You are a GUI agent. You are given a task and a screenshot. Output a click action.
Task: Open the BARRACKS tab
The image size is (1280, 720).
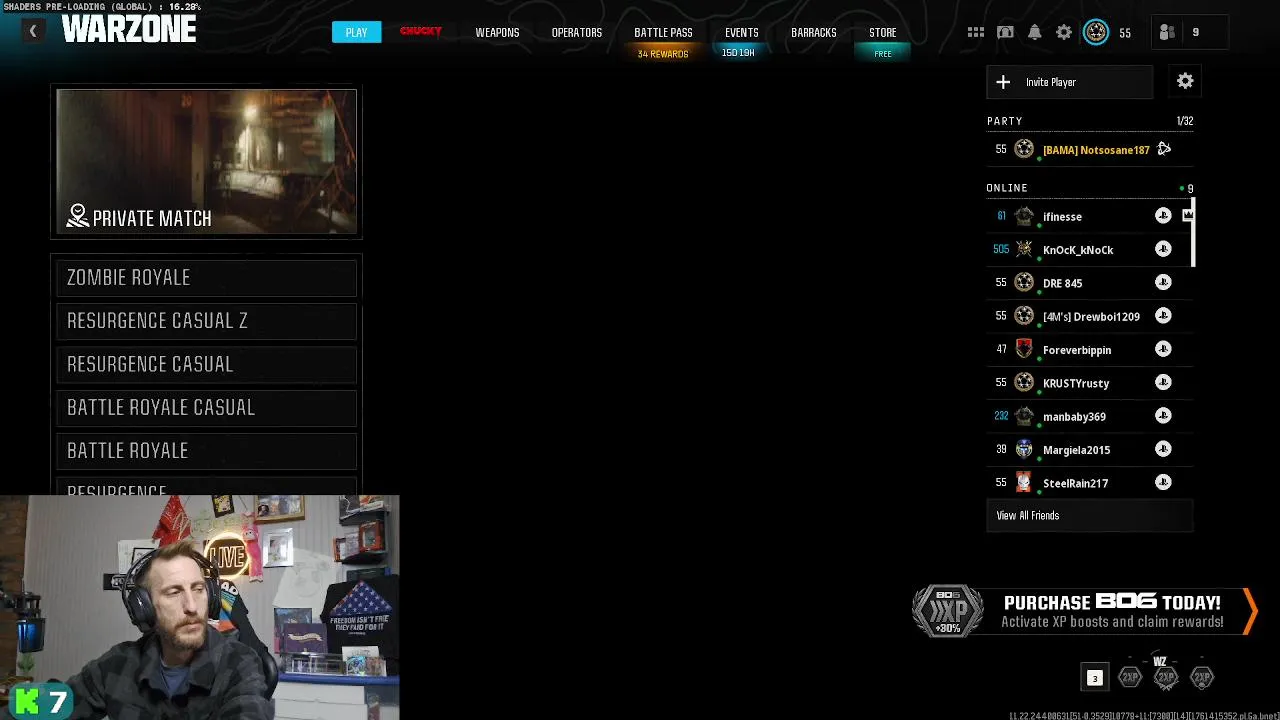point(814,32)
